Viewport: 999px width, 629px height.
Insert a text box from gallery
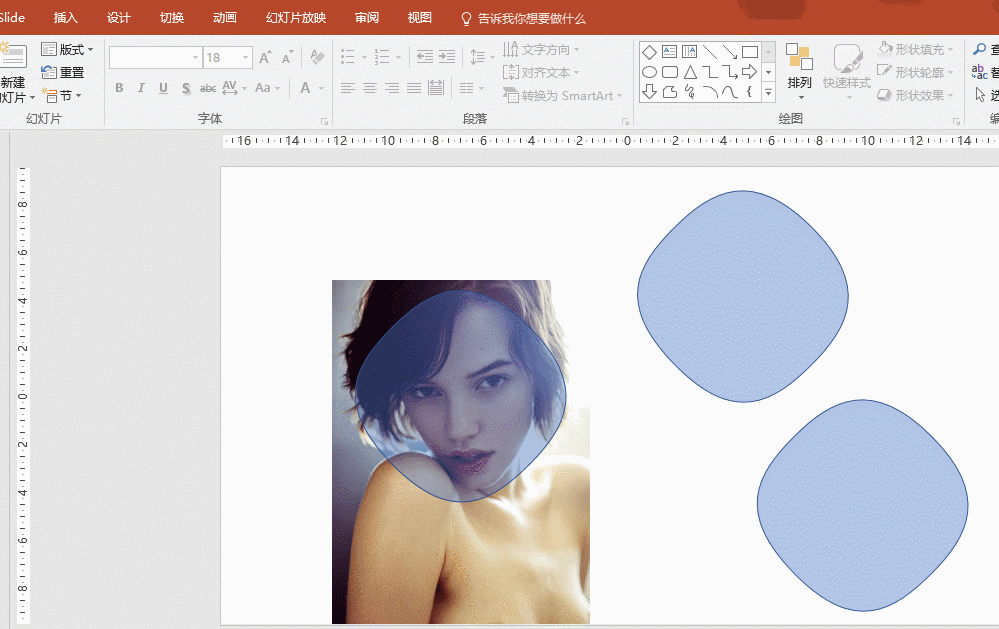669,52
